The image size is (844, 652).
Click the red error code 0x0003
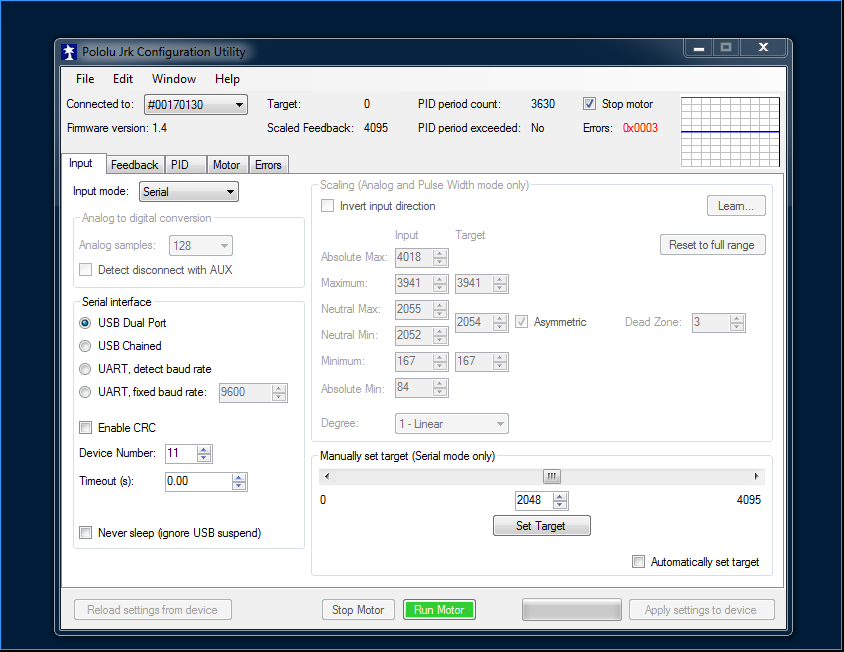click(x=640, y=128)
